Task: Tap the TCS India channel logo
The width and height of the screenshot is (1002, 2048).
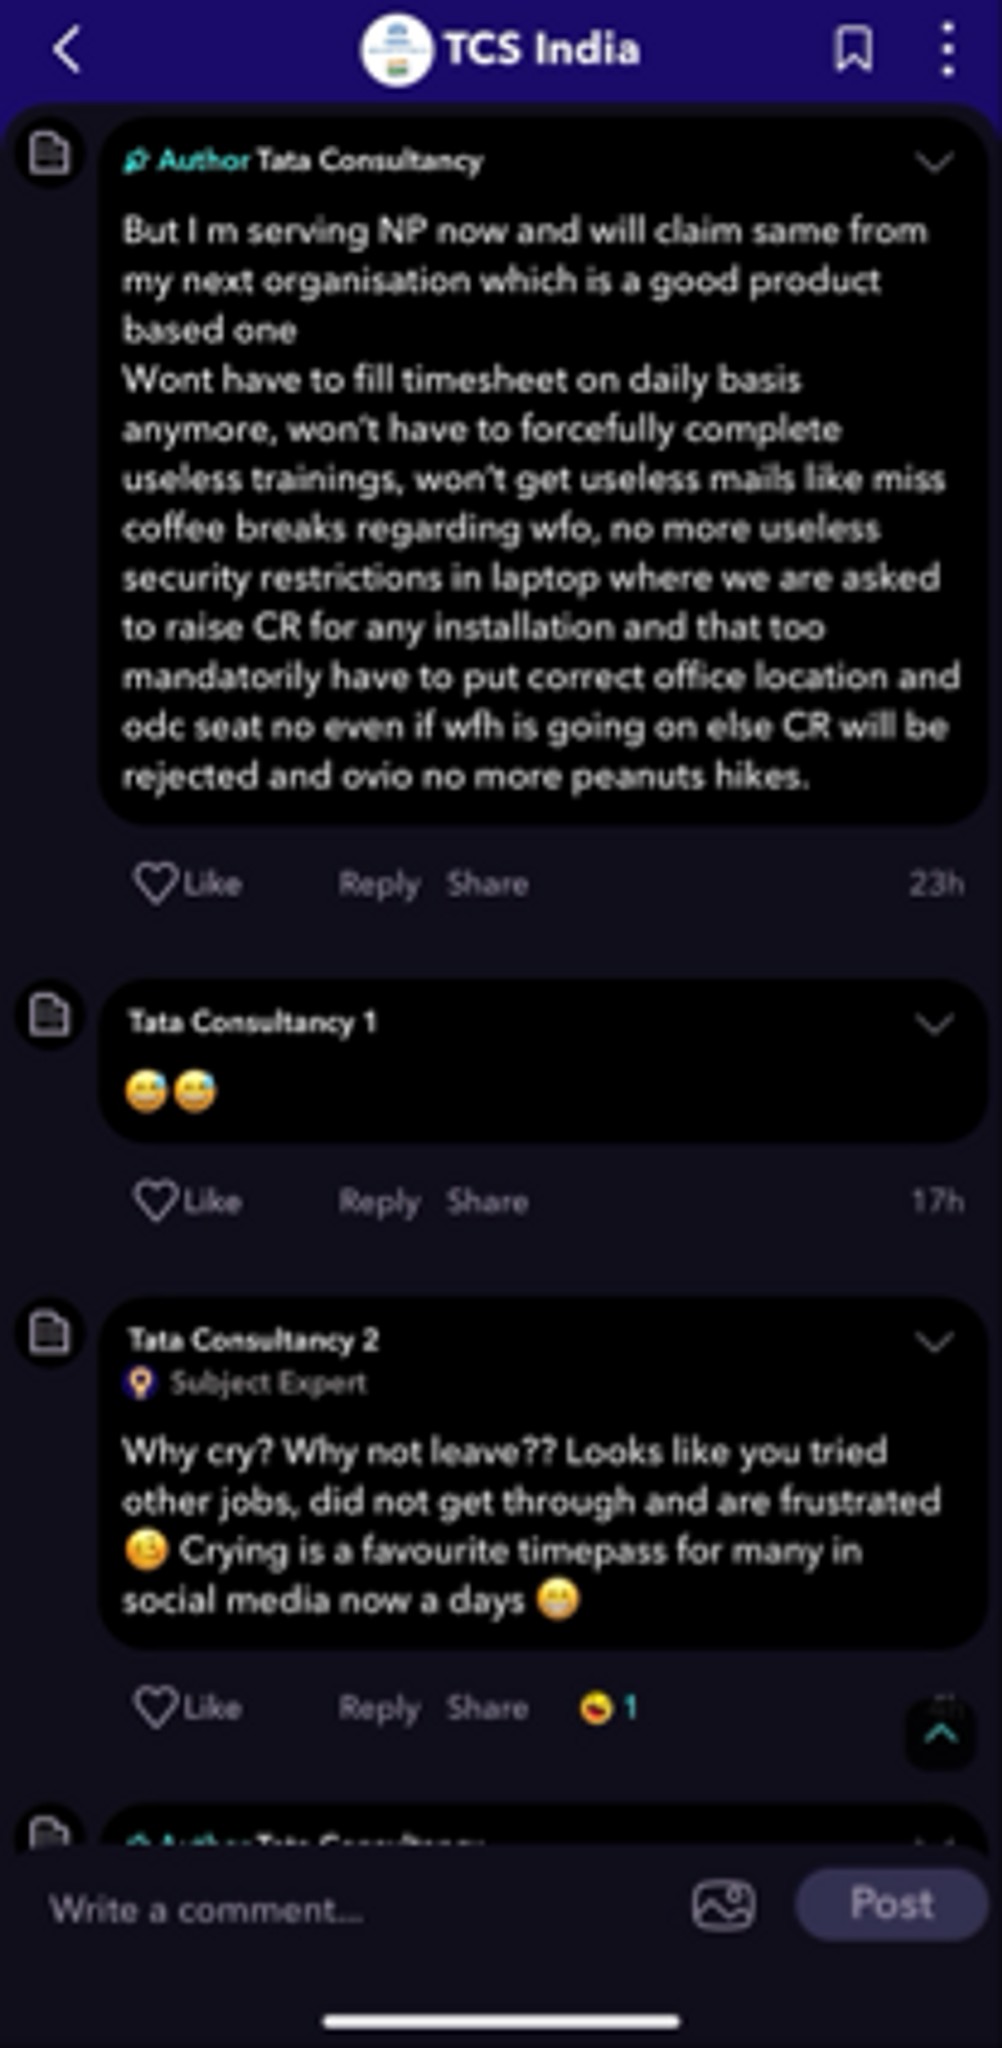Action: tap(396, 50)
